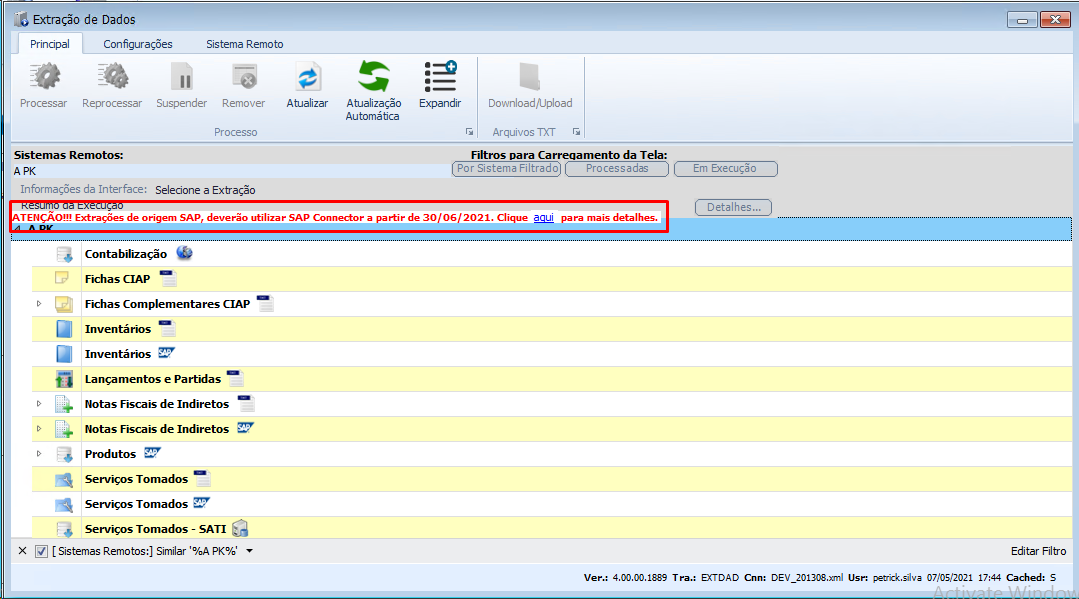This screenshot has width=1079, height=599.
Task: Click the Expandir list icon
Action: click(440, 76)
